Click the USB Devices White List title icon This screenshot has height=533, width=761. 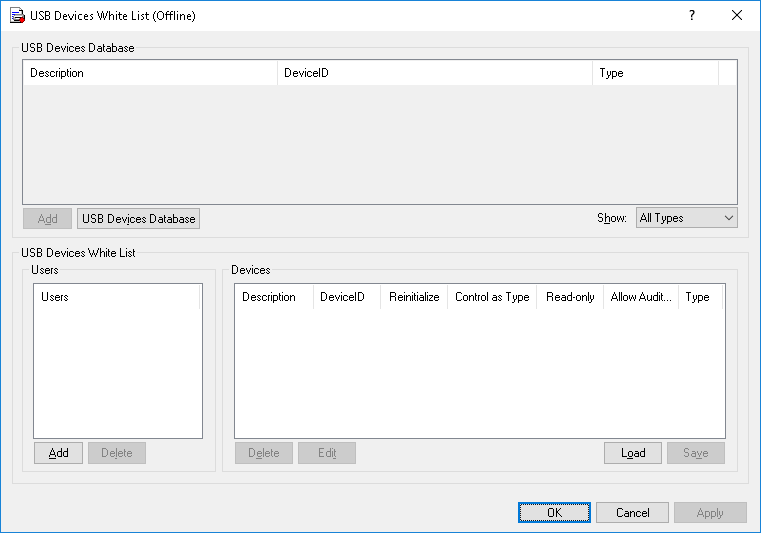click(x=17, y=16)
